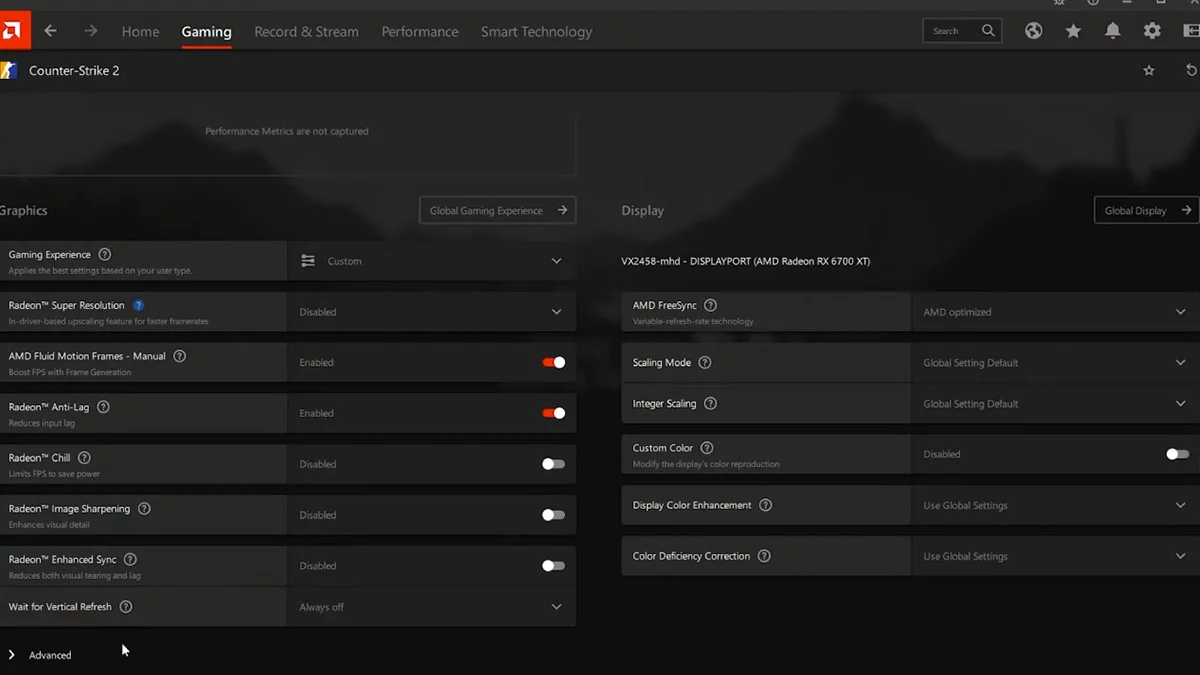Disable Radeon Anti-Lag toggle

553,413
